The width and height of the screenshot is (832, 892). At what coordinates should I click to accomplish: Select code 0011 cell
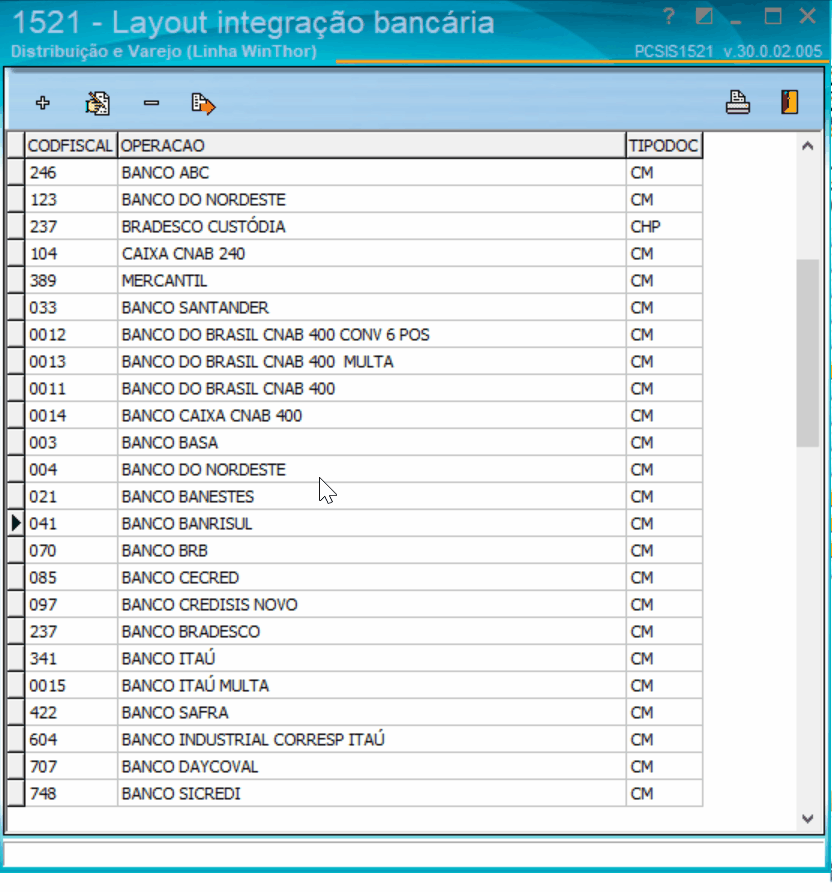click(x=71, y=389)
